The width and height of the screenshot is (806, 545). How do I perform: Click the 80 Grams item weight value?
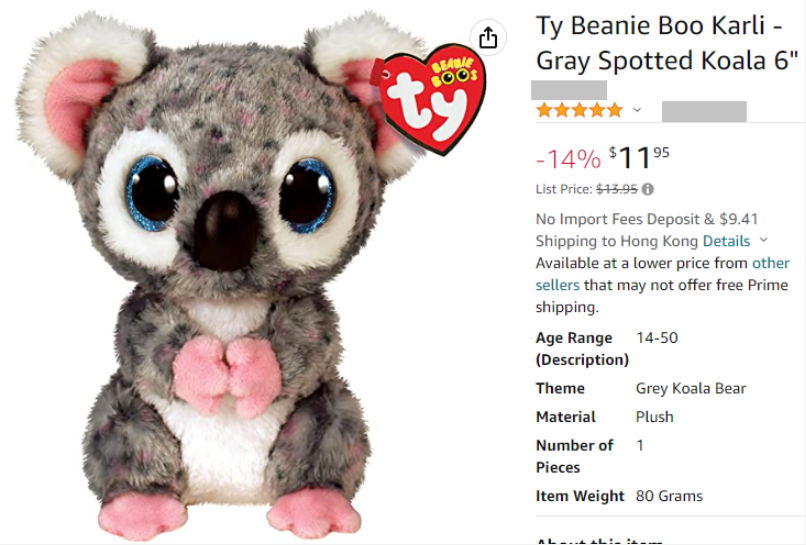(669, 496)
